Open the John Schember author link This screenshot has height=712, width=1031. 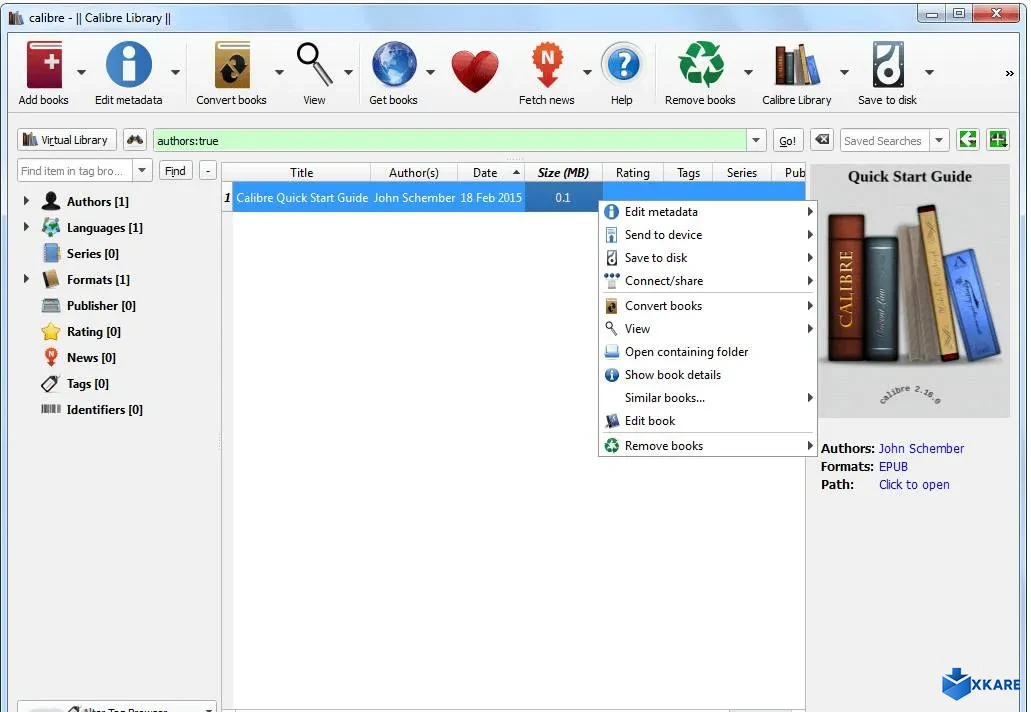(x=921, y=448)
